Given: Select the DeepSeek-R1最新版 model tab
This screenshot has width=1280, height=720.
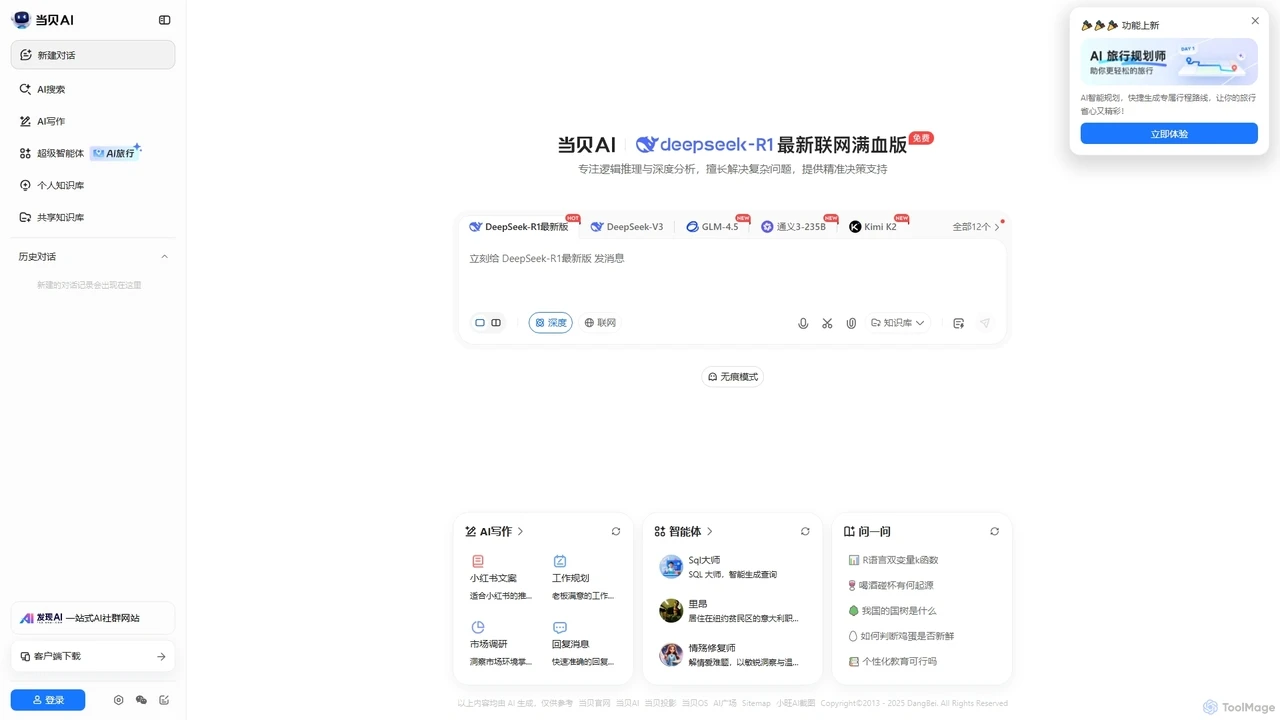Looking at the screenshot, I should point(520,227).
